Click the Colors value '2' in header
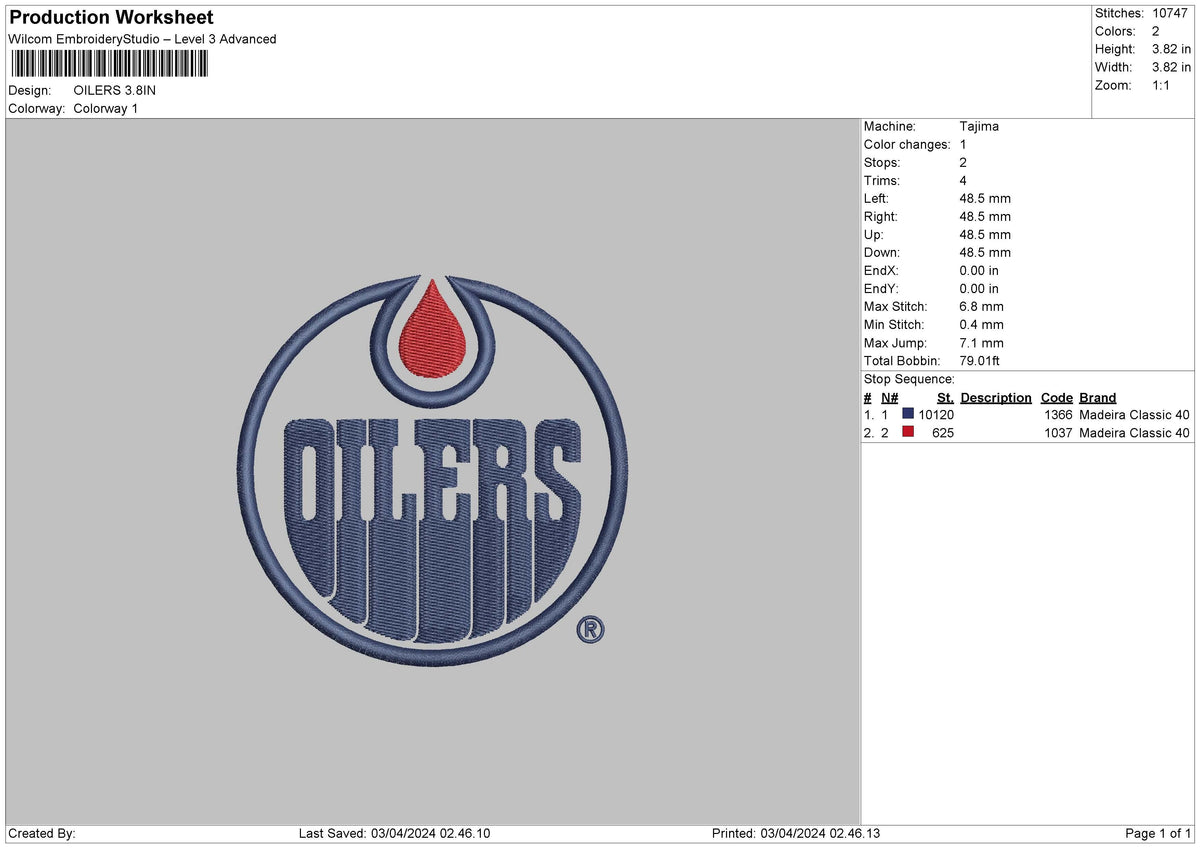 click(1156, 31)
